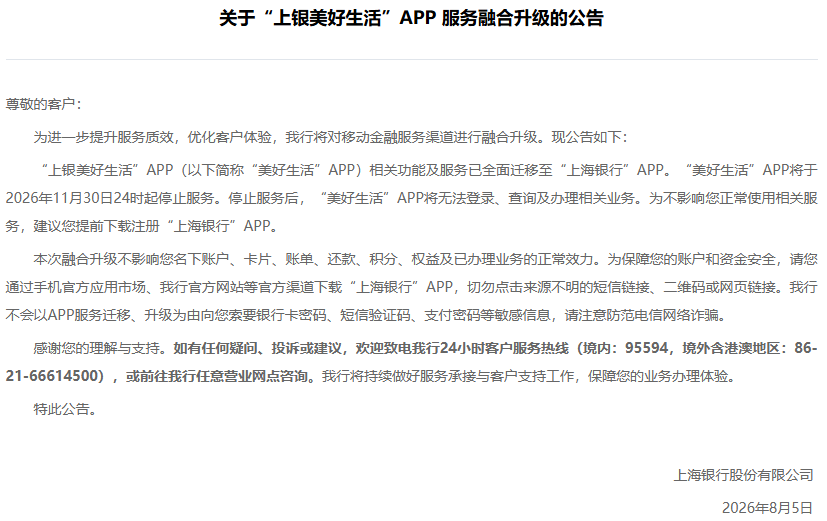Click the text 或前往我行任意营业网点咨询
This screenshot has width=827, height=521.
[217, 376]
